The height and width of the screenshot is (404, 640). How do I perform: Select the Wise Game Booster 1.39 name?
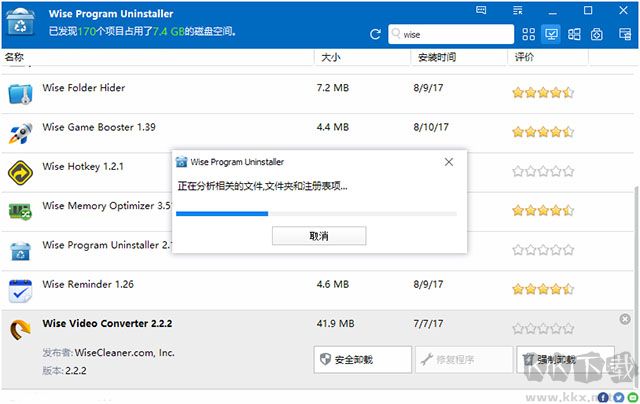pyautogui.click(x=99, y=127)
